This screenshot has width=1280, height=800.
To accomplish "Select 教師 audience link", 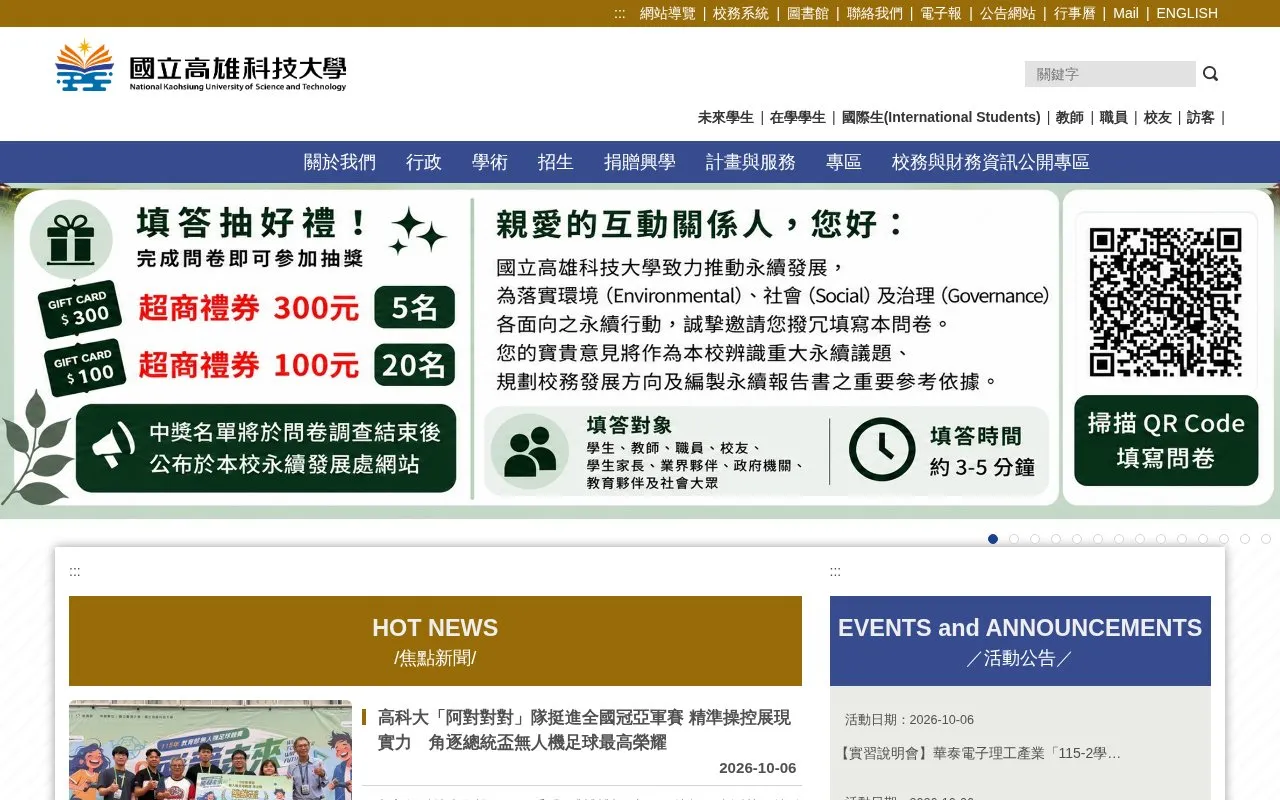I will coord(1070,117).
